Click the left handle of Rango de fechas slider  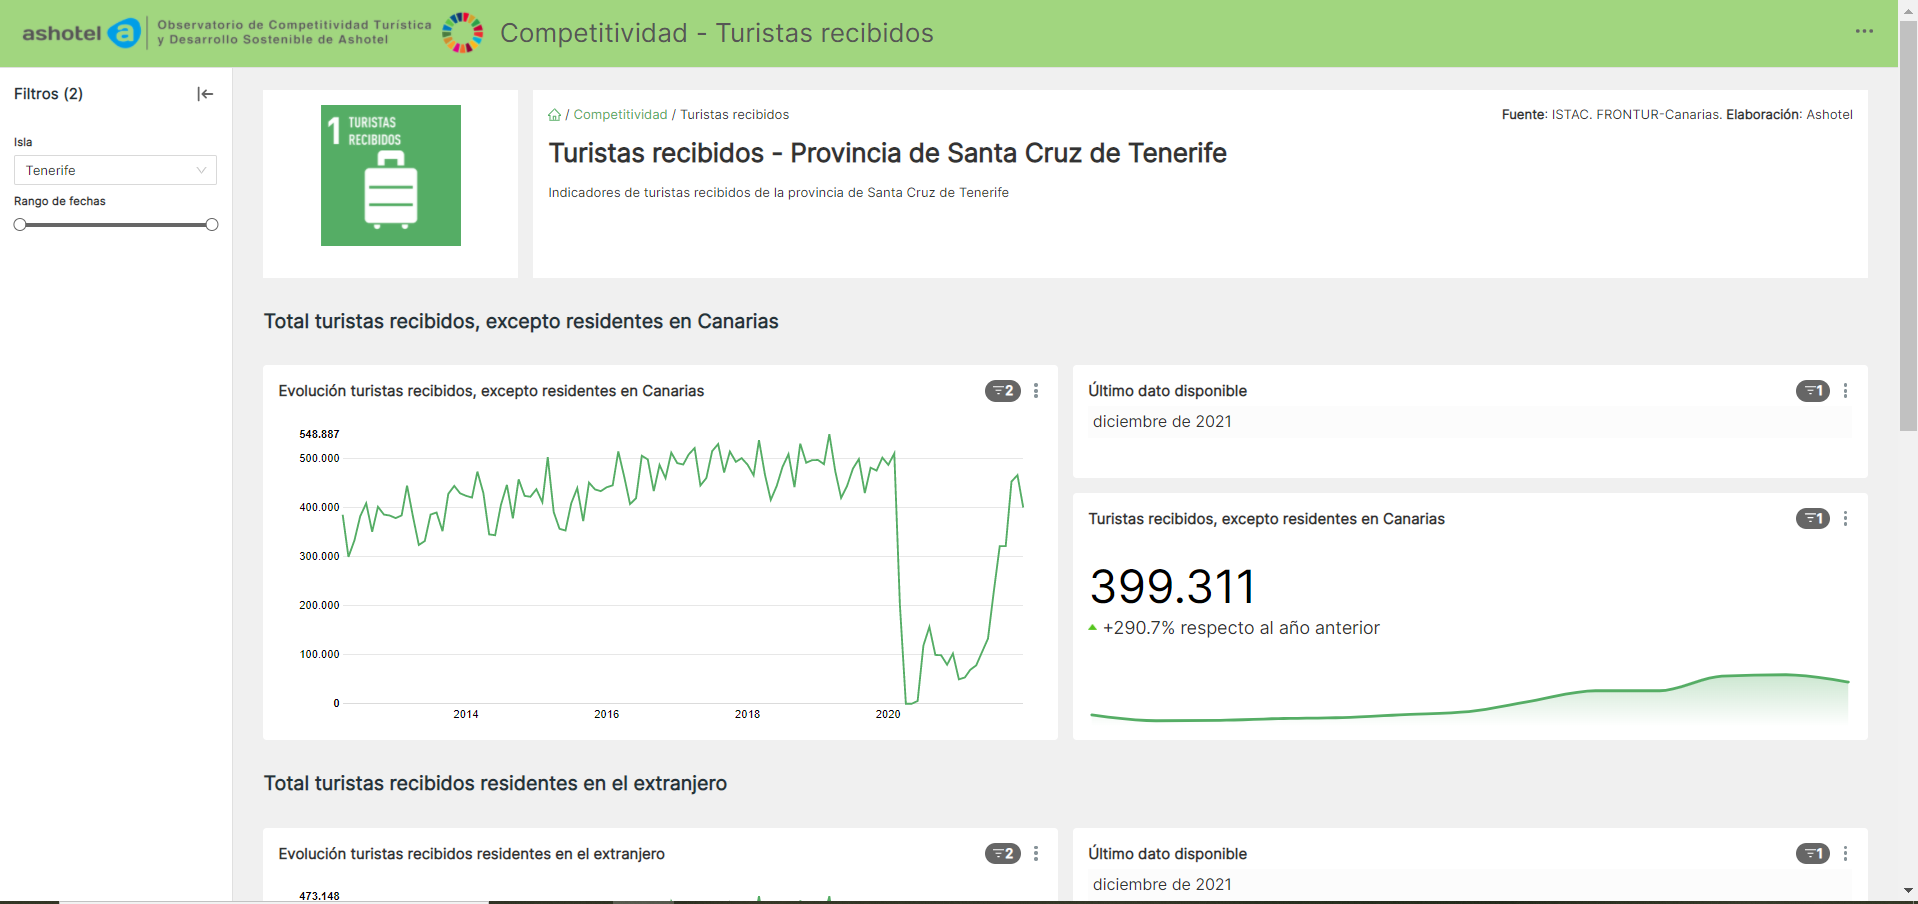20,225
